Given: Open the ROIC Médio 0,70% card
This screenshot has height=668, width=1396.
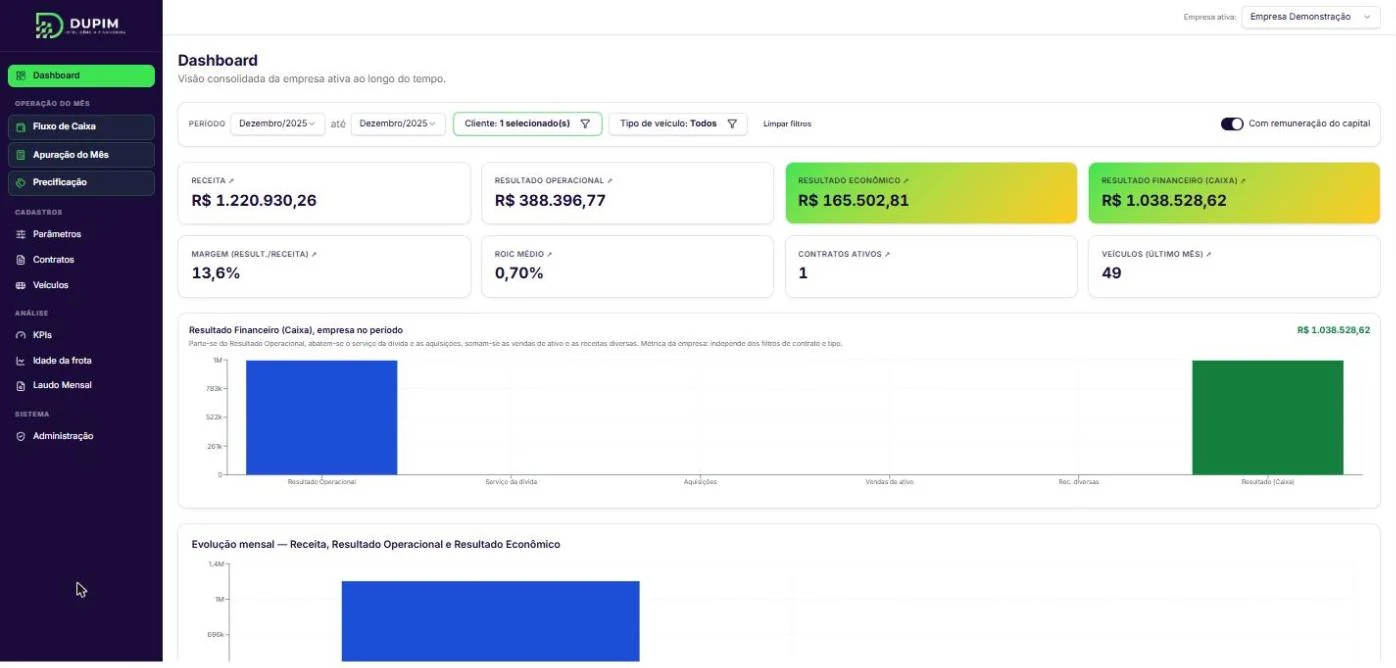Looking at the screenshot, I should click(x=627, y=267).
